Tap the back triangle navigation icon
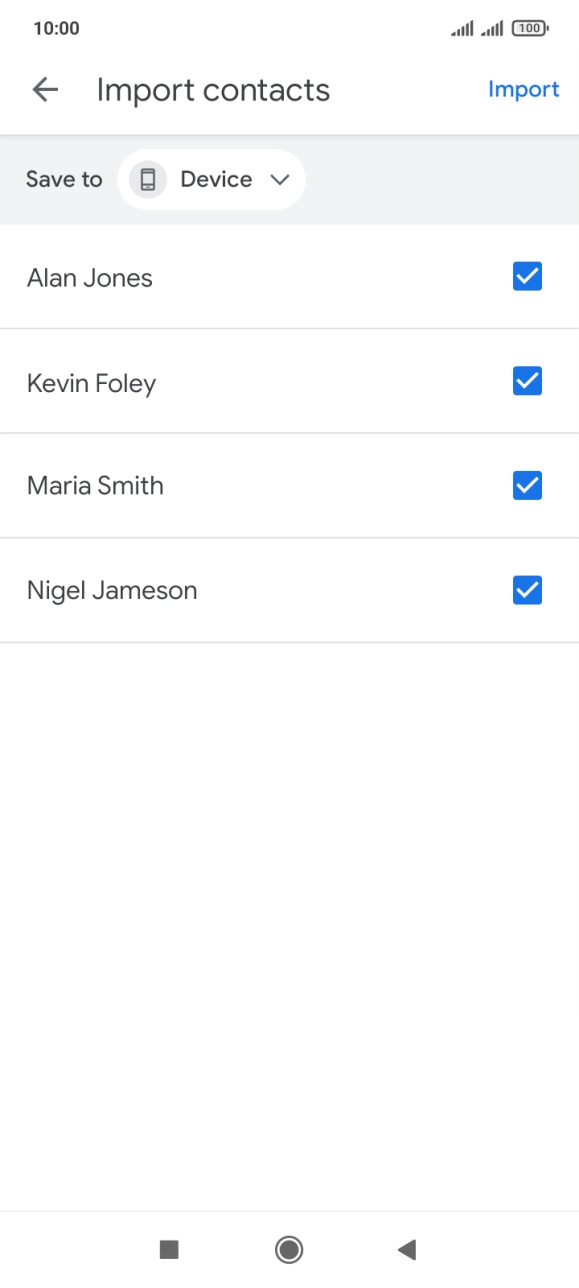 pyautogui.click(x=406, y=1249)
